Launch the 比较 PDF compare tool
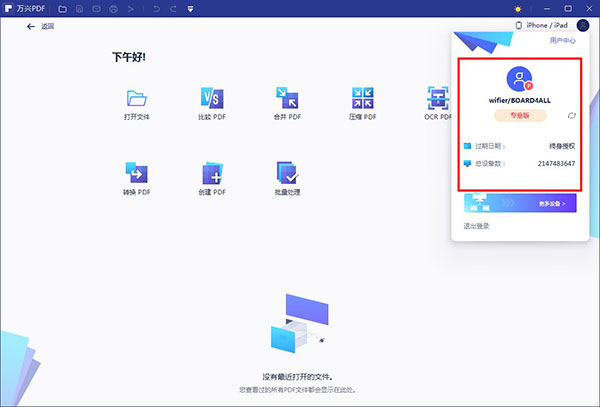The image size is (600, 407). [x=212, y=98]
